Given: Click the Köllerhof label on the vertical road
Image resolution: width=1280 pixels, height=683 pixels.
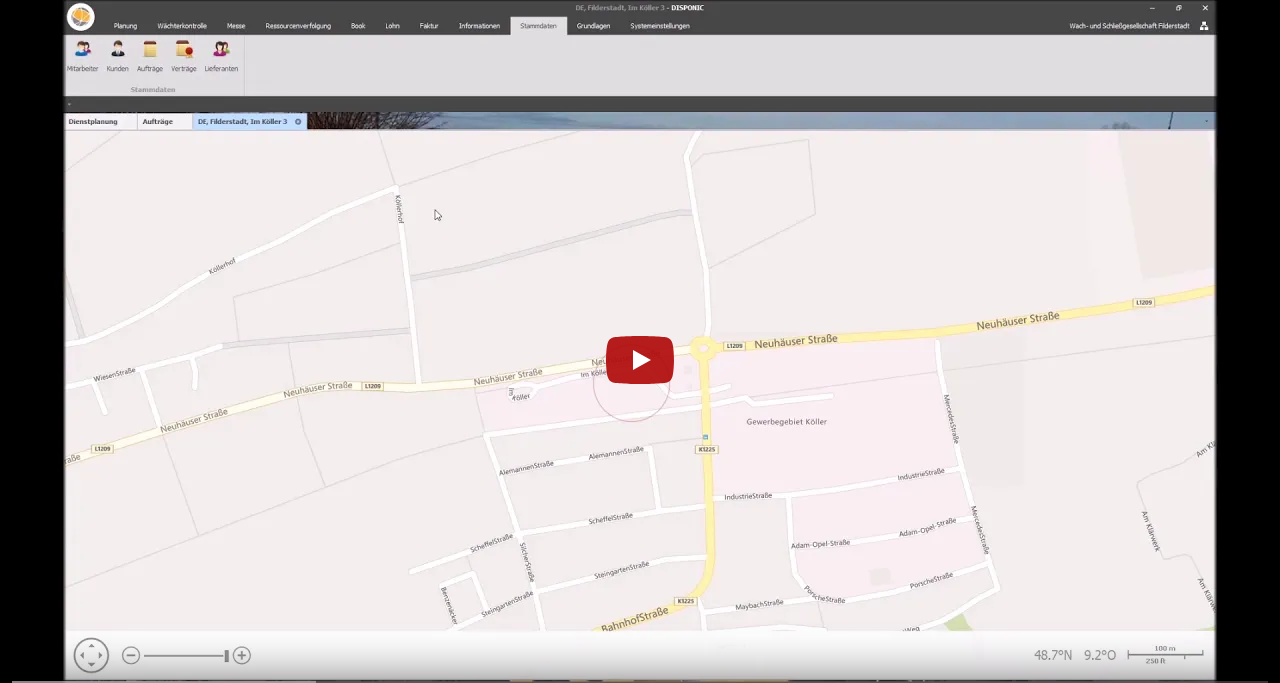Looking at the screenshot, I should [x=399, y=209].
